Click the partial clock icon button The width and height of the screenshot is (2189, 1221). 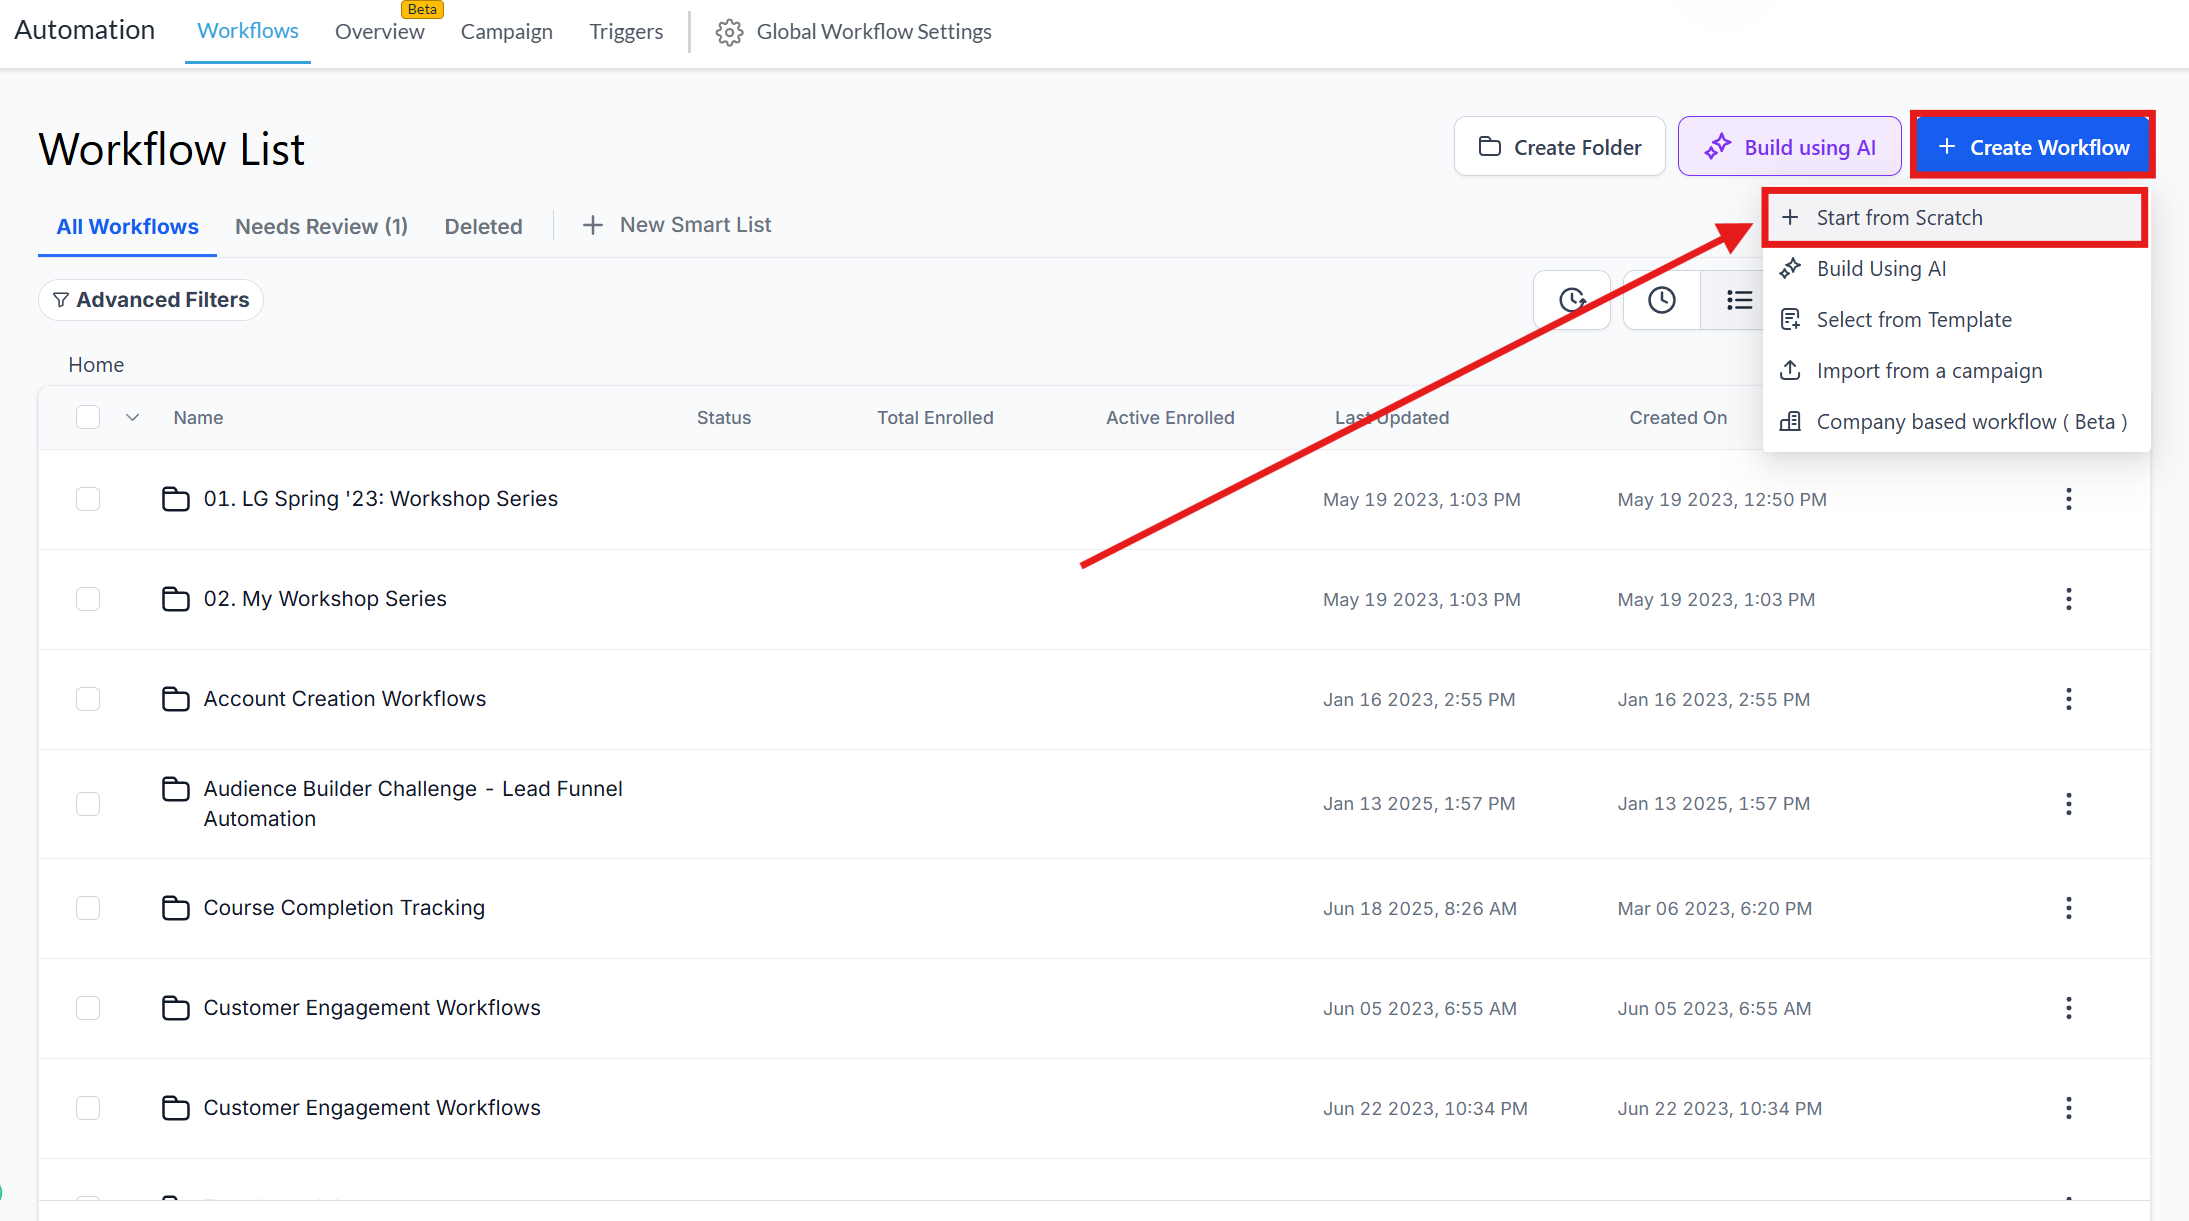(x=1572, y=300)
